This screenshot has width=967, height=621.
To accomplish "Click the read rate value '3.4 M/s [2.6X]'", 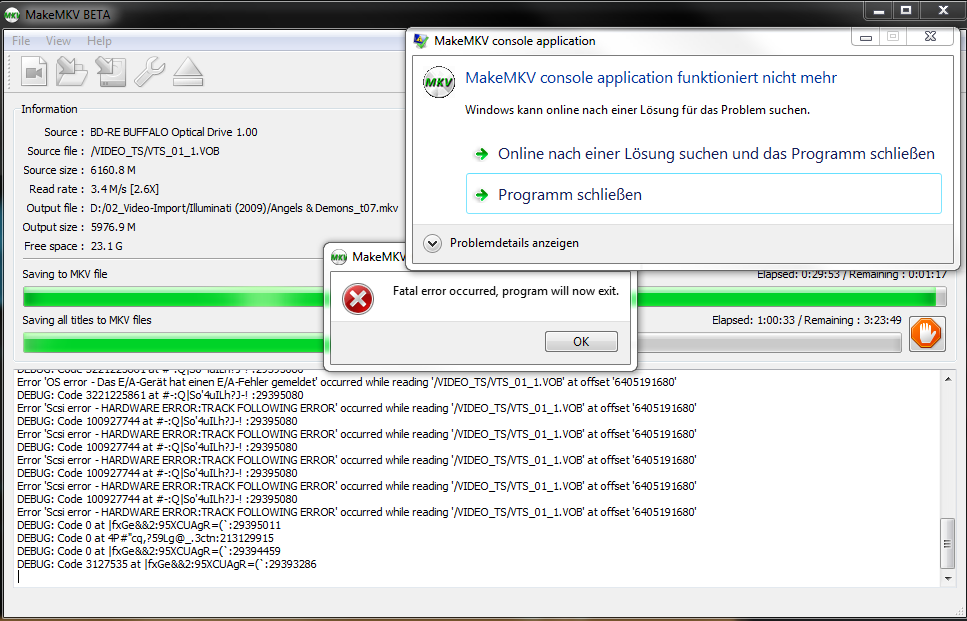I will 125,189.
